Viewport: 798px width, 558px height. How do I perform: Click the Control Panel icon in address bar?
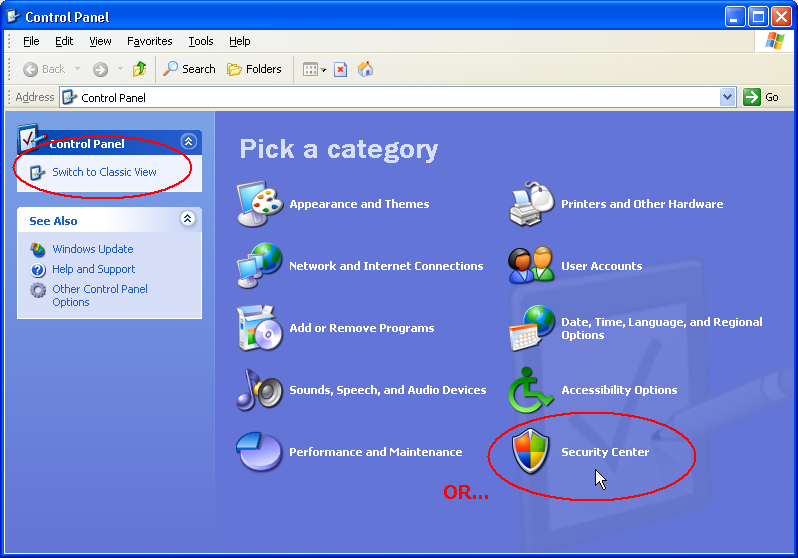pyautogui.click(x=70, y=97)
